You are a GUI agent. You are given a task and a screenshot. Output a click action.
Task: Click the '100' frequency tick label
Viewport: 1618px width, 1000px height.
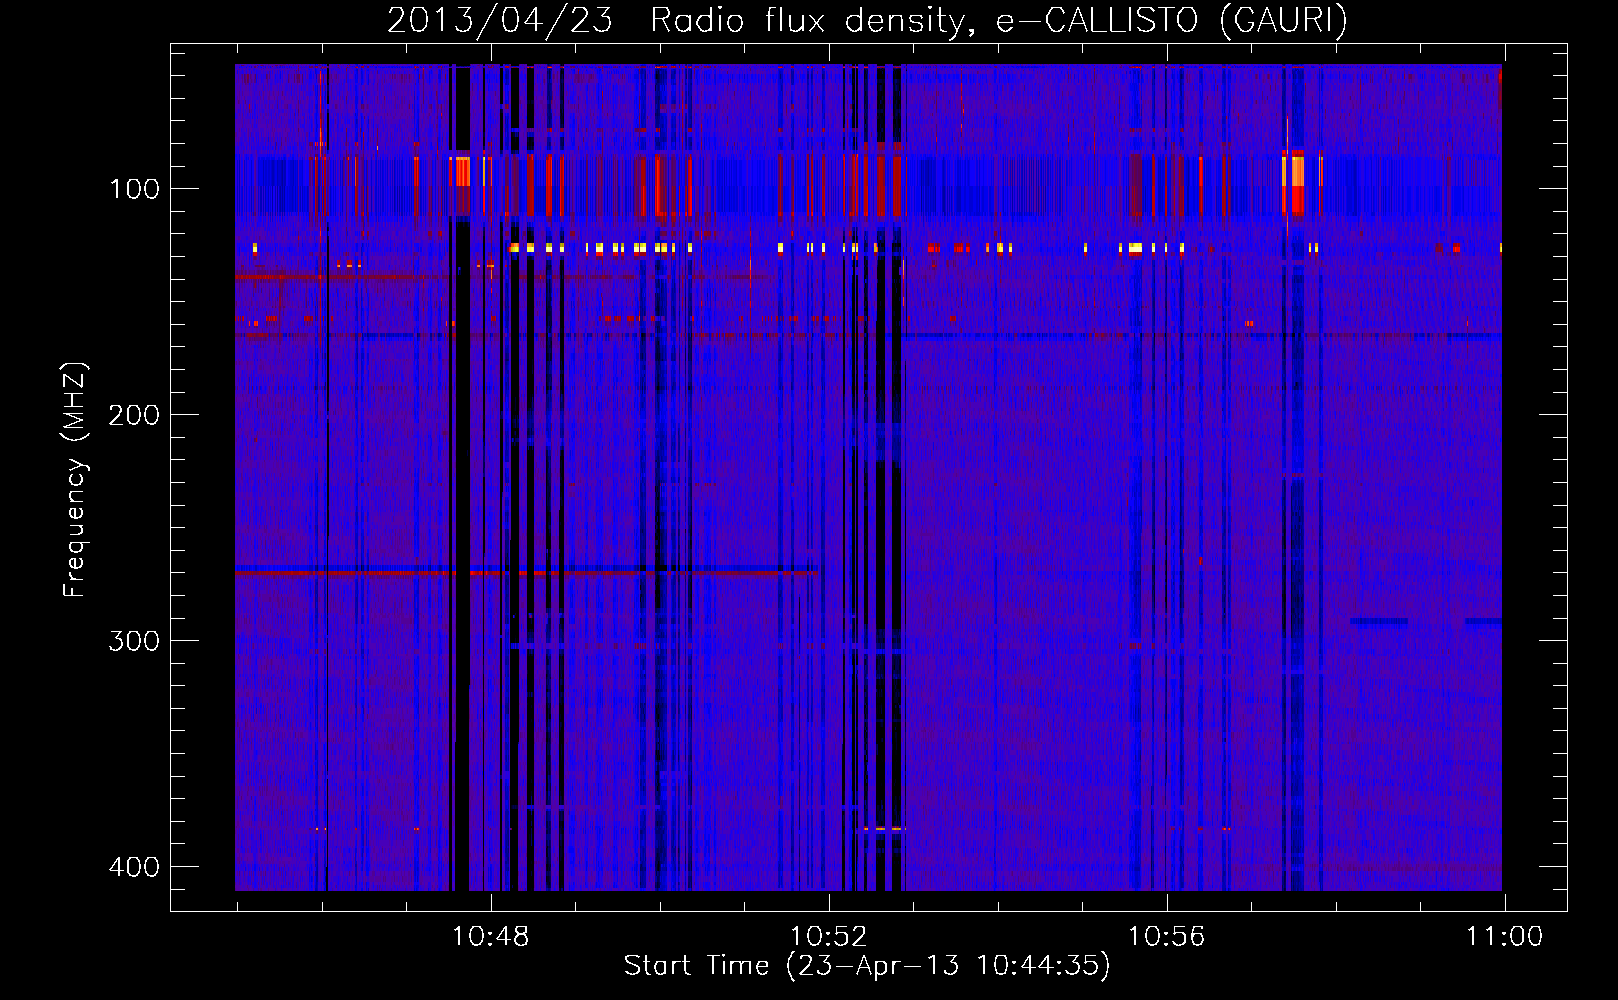[134, 189]
